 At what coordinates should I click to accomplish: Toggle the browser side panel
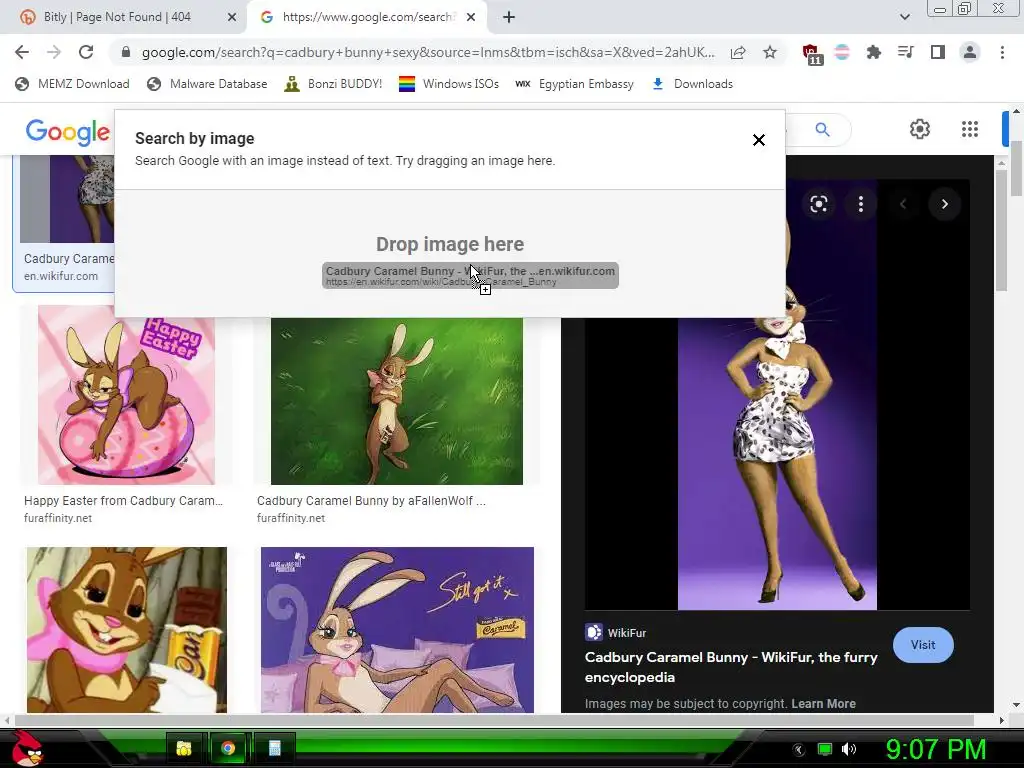[x=938, y=52]
